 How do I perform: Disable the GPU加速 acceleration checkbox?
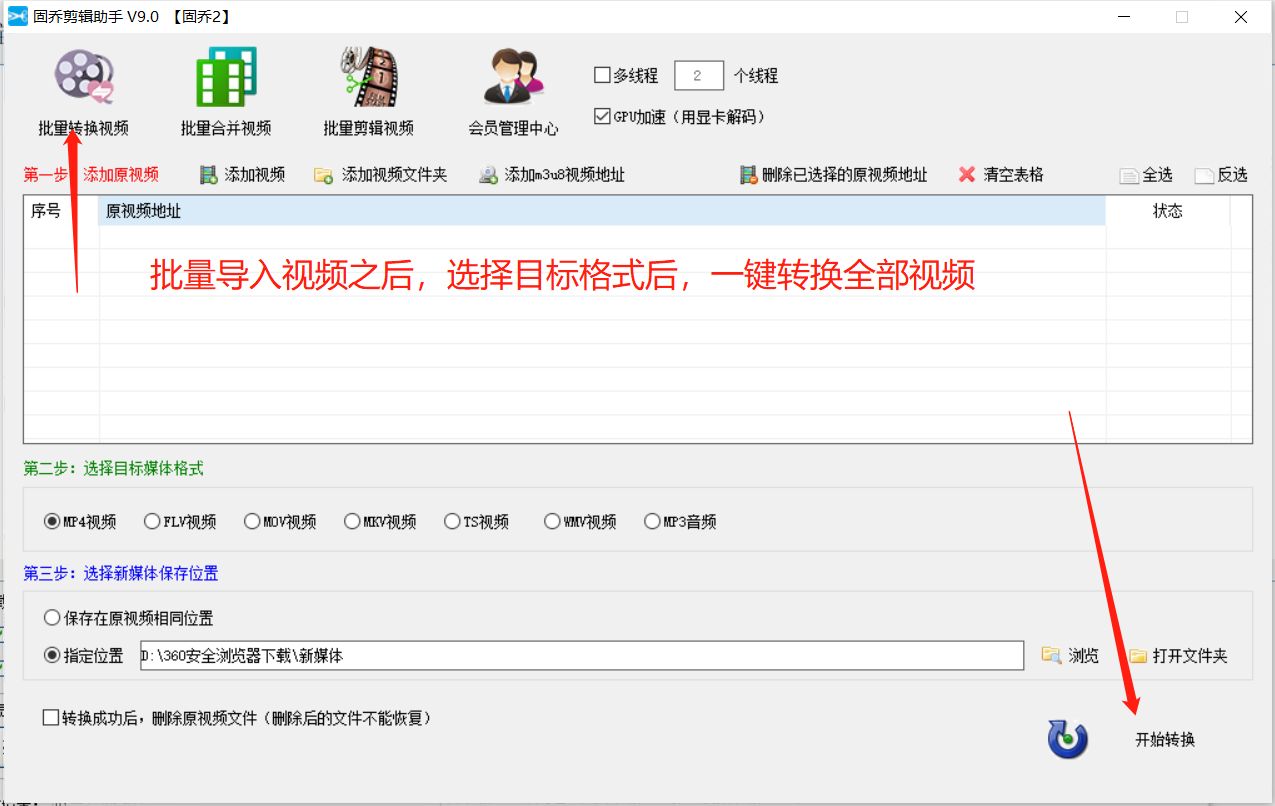tap(602, 116)
